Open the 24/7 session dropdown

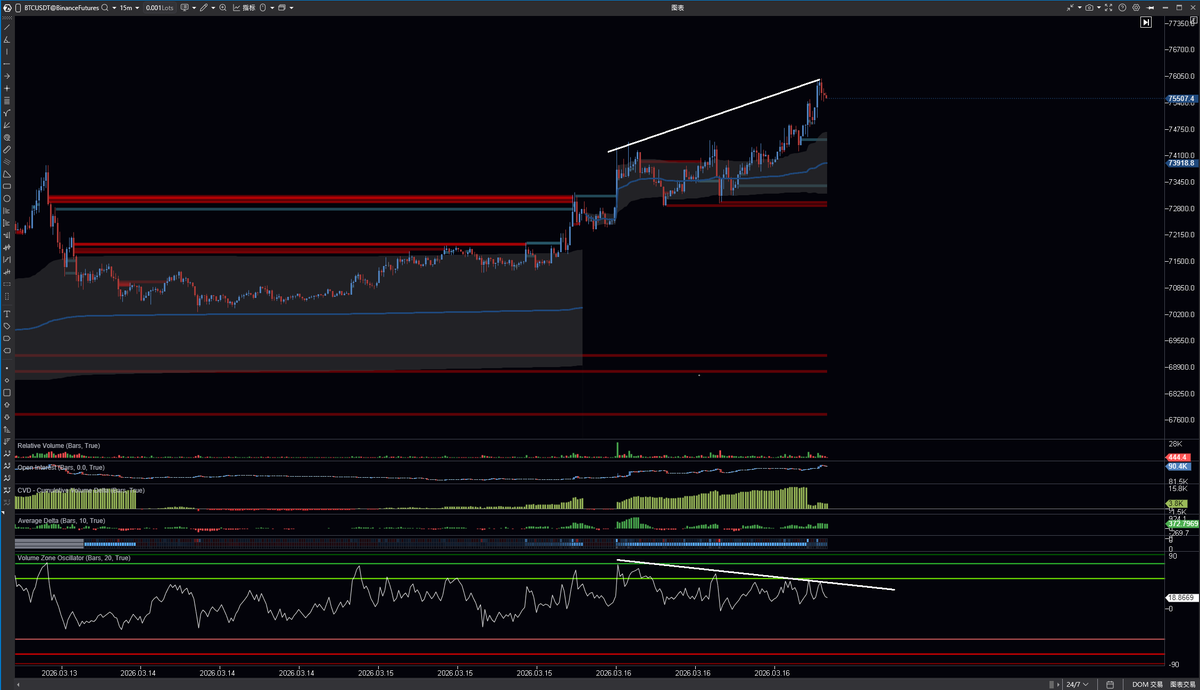[x=1077, y=684]
